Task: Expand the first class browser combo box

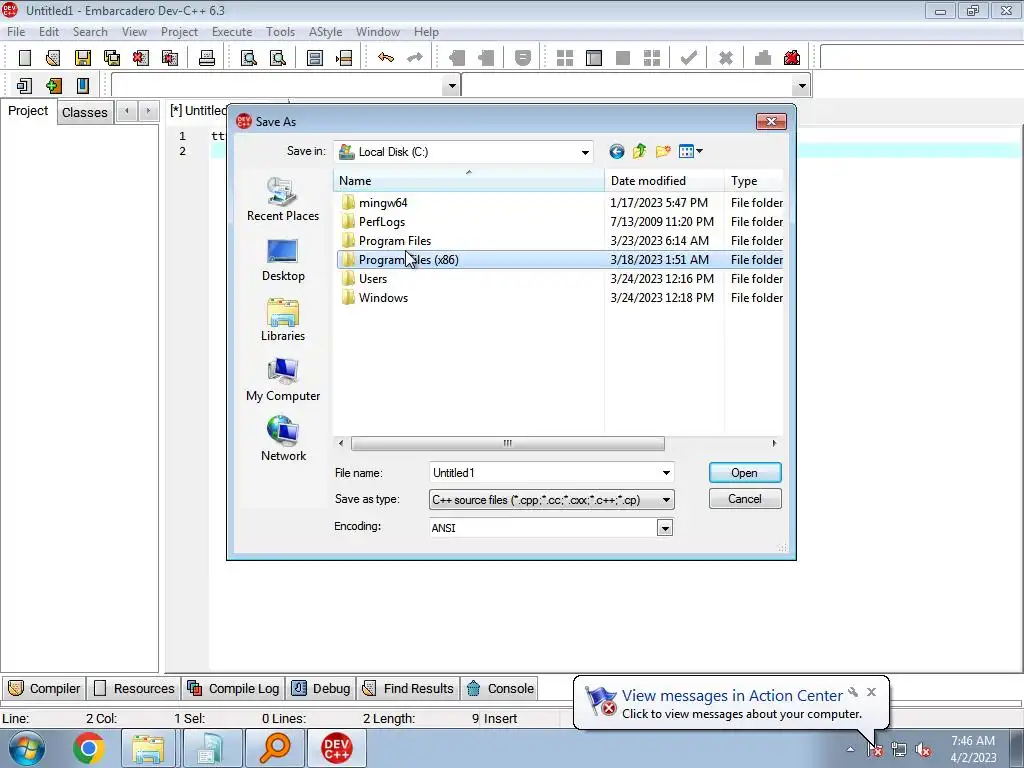Action: point(451,86)
